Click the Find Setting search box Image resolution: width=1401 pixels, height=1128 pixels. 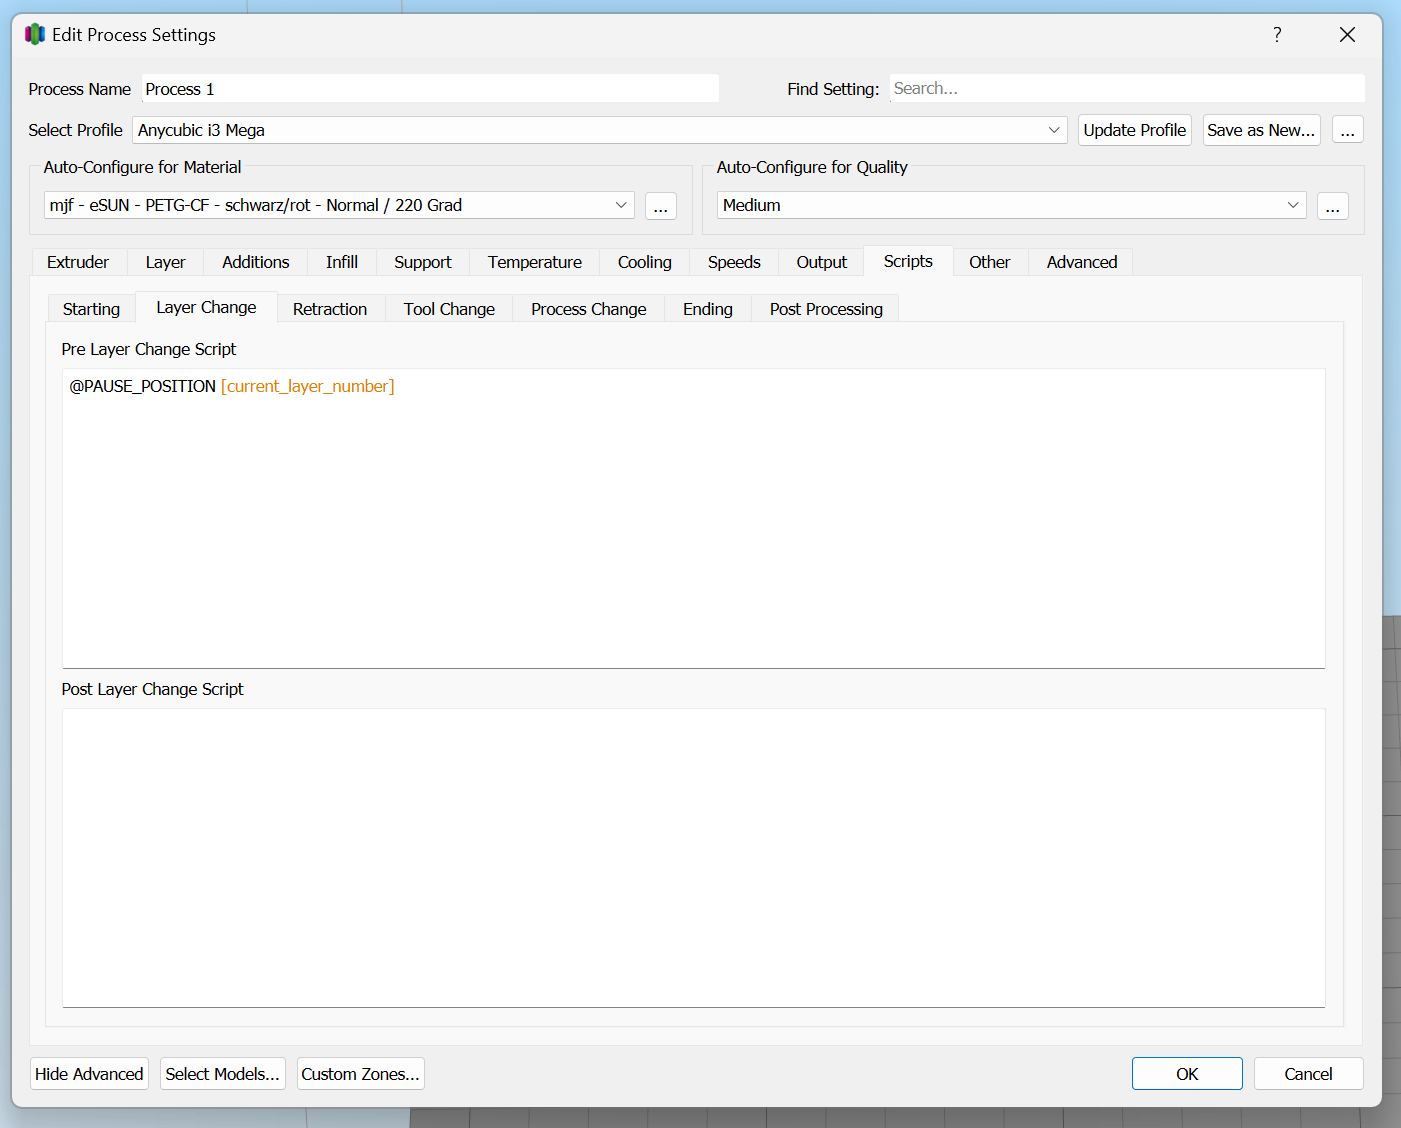point(1127,88)
